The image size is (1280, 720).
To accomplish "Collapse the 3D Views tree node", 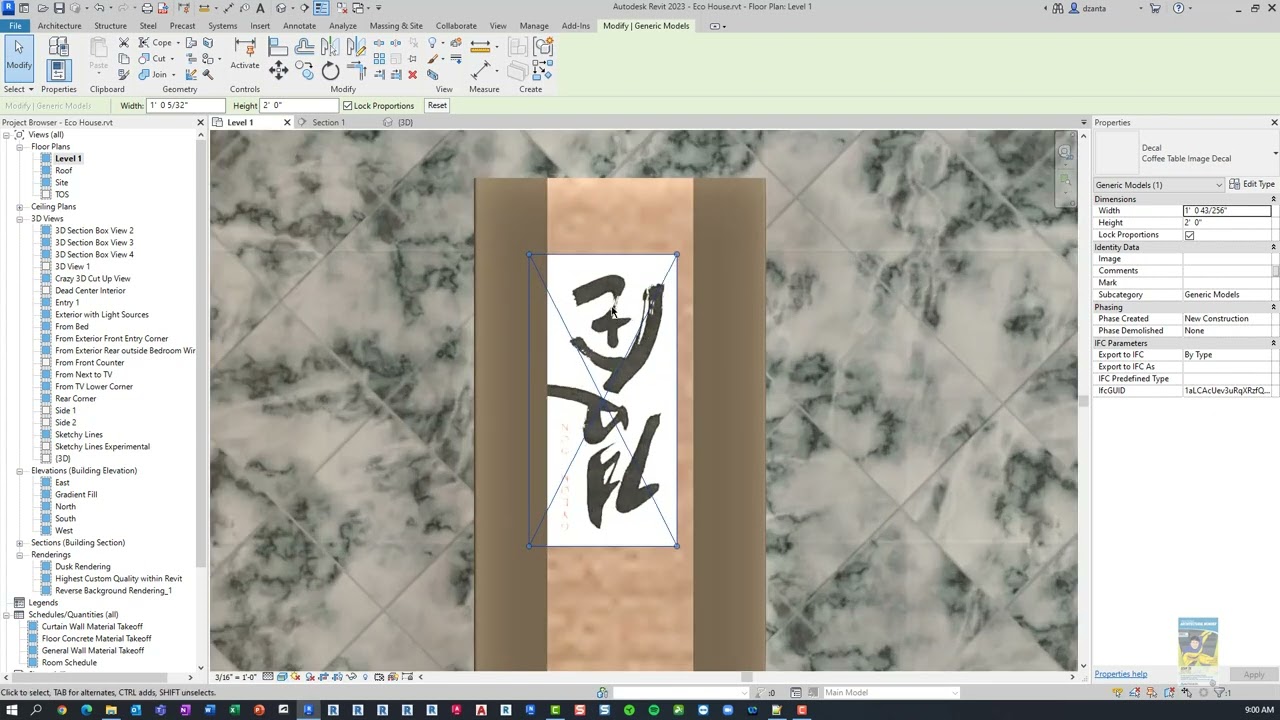I will [20, 219].
